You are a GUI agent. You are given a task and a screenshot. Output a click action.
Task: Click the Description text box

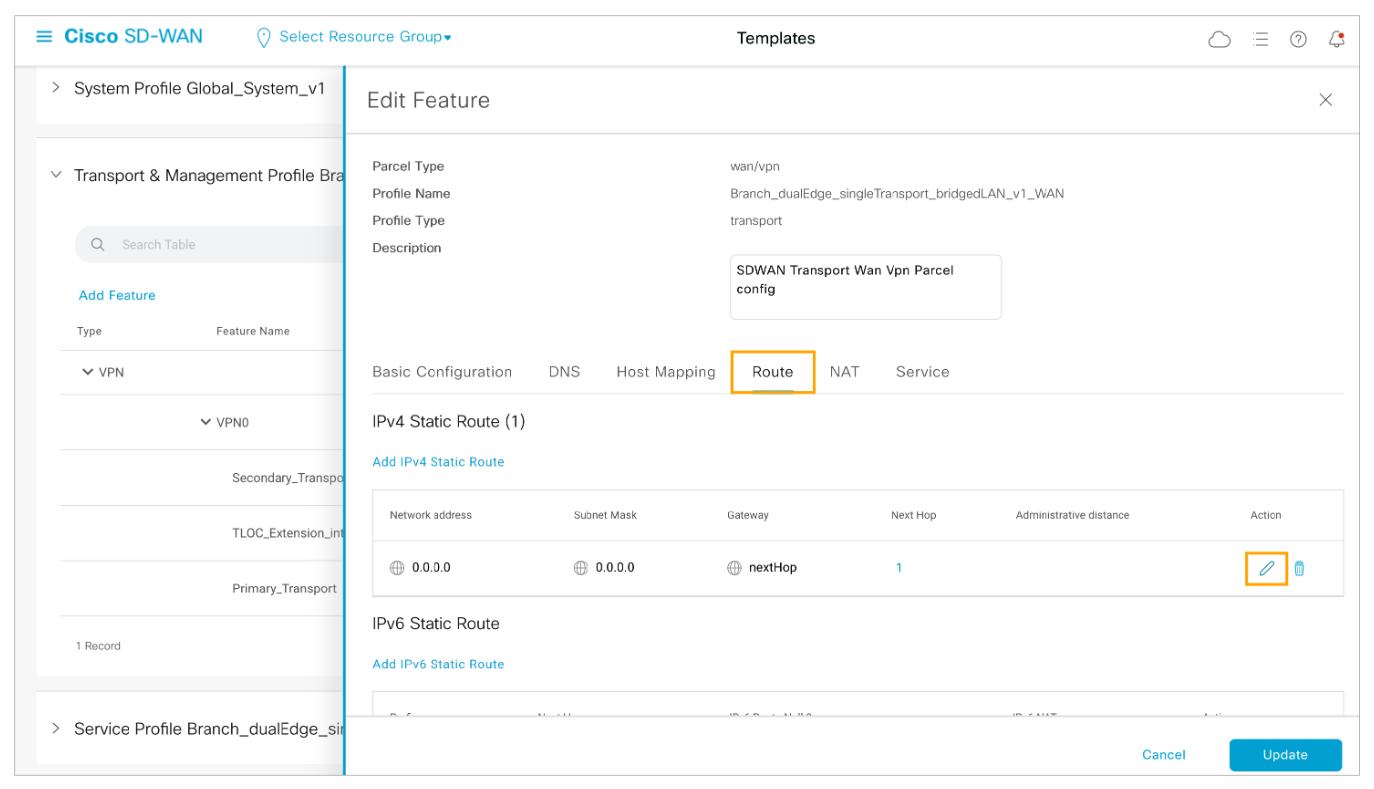[x=865, y=287]
